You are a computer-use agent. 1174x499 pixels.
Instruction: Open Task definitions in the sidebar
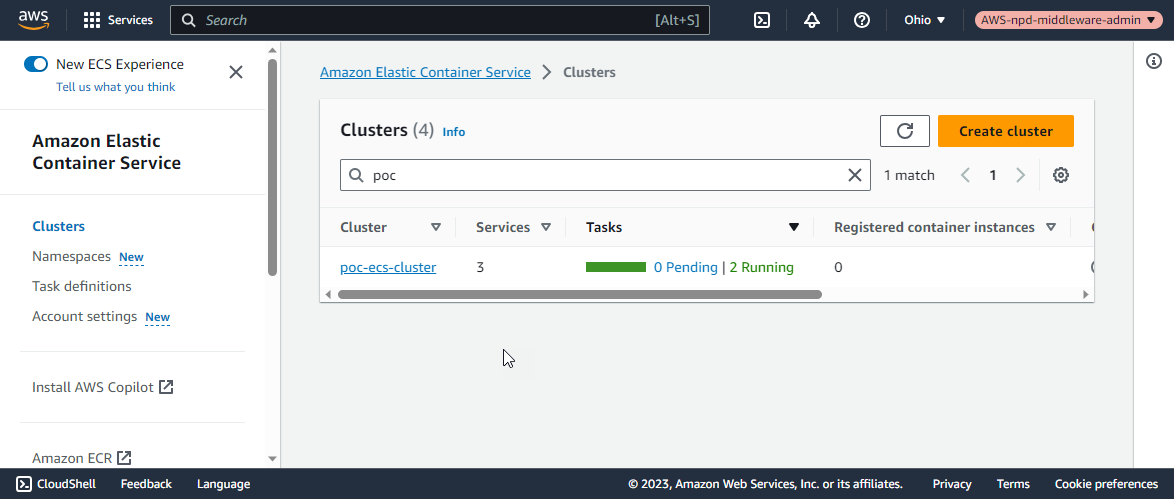tap(82, 286)
